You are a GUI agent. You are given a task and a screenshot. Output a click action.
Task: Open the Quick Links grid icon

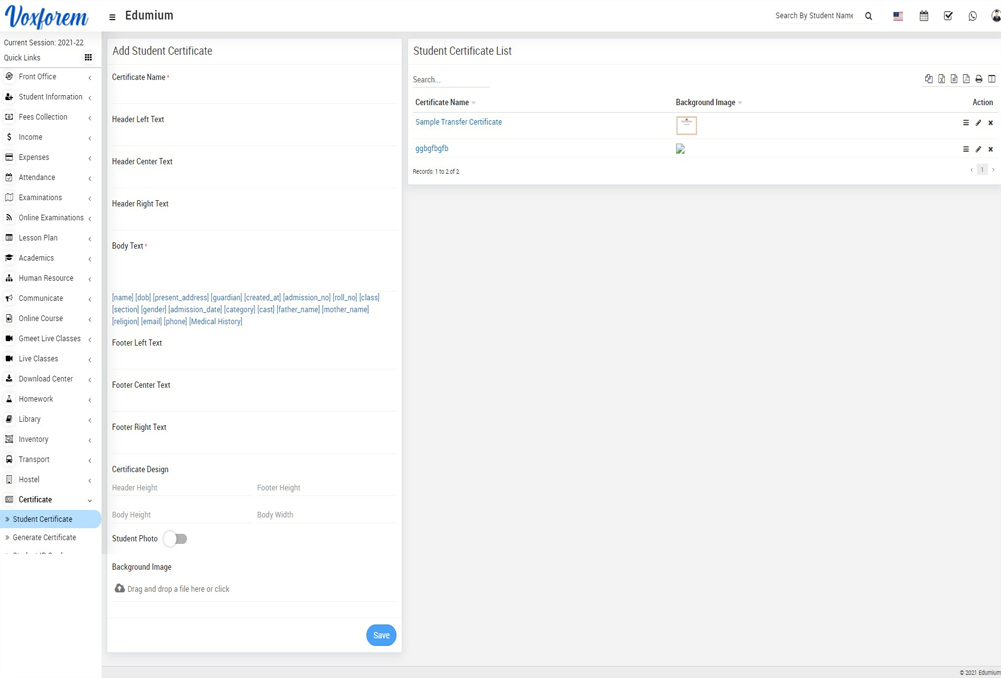point(88,58)
